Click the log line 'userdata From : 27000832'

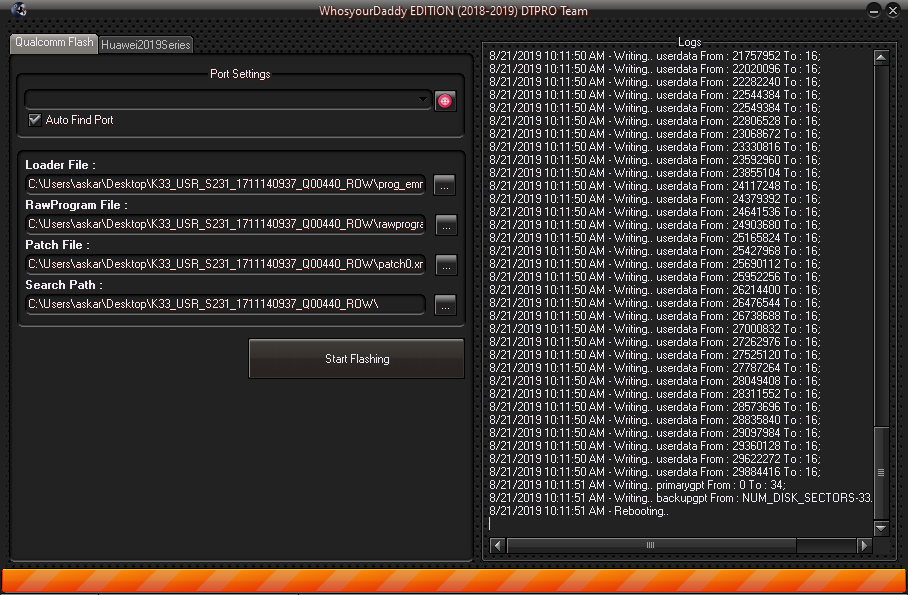654,328
